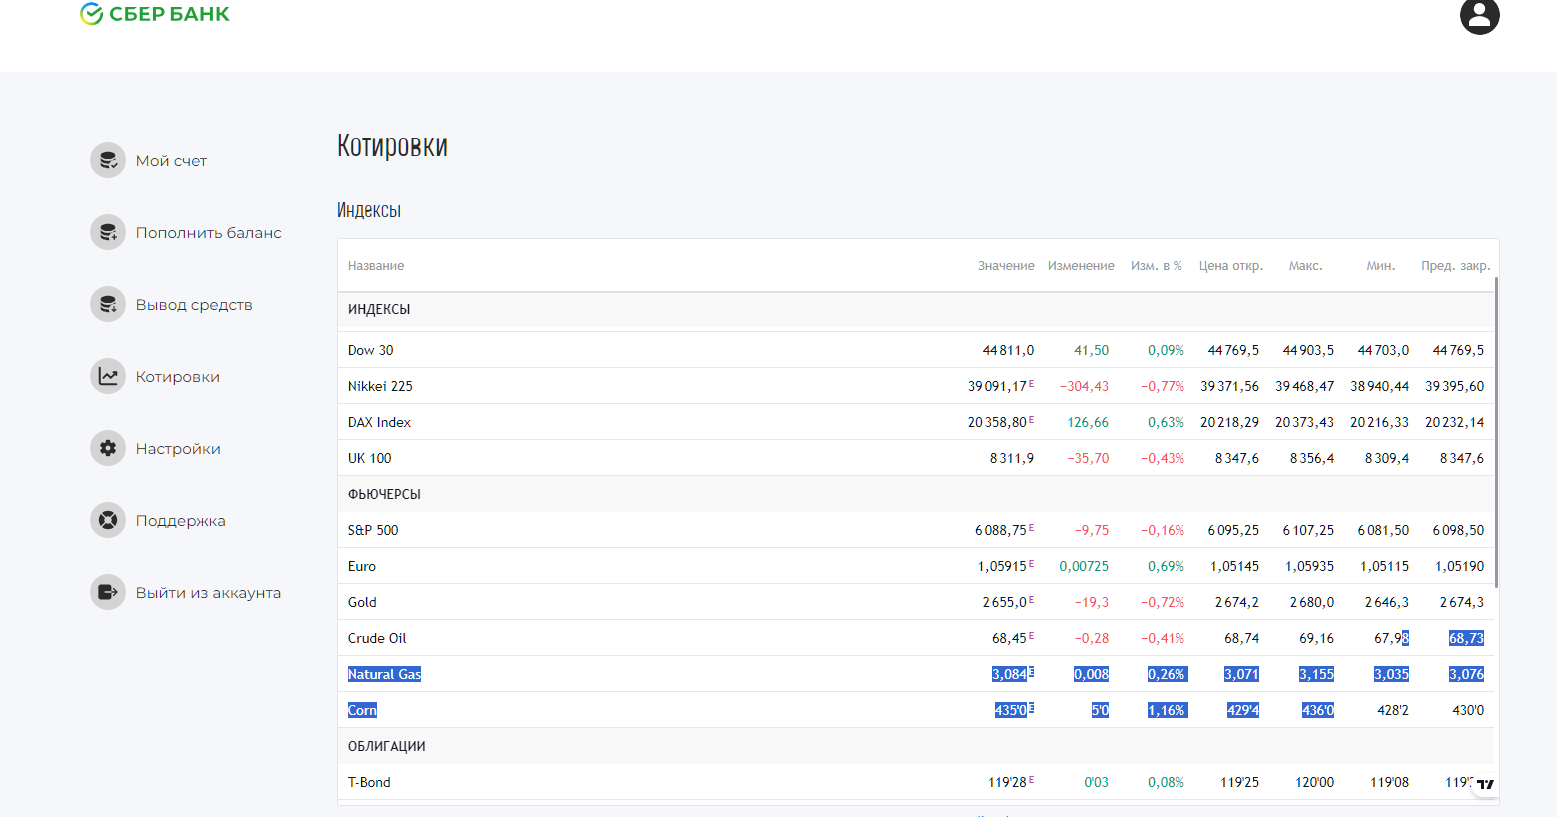This screenshot has height=817, width=1557.
Task: Sort by Изм. в % column header
Action: pos(1156,266)
